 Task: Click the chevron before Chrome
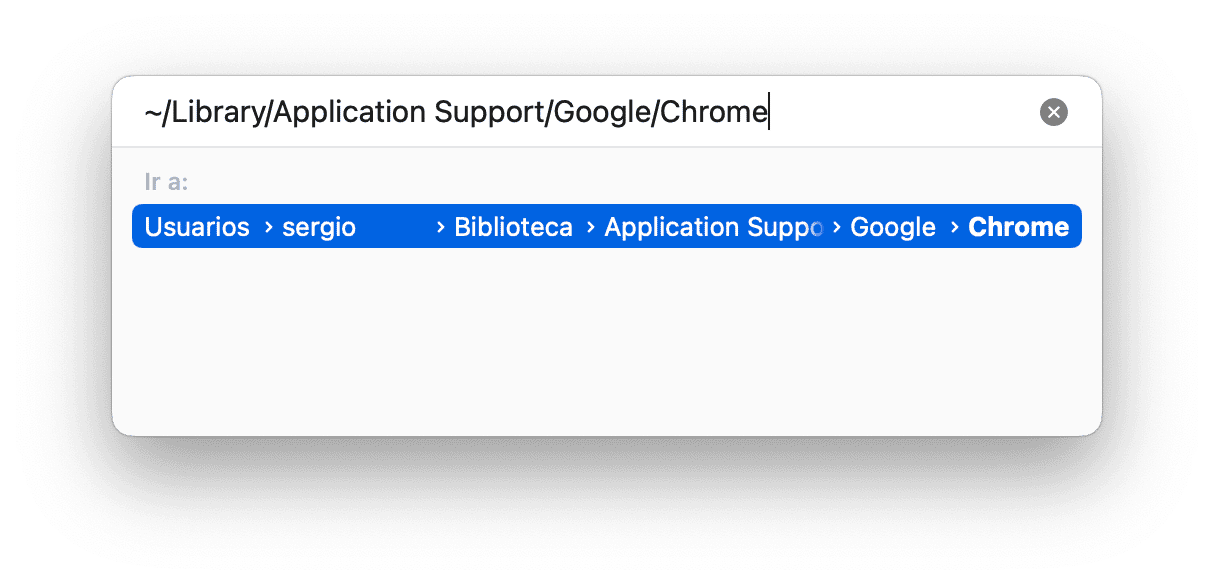[955, 228]
